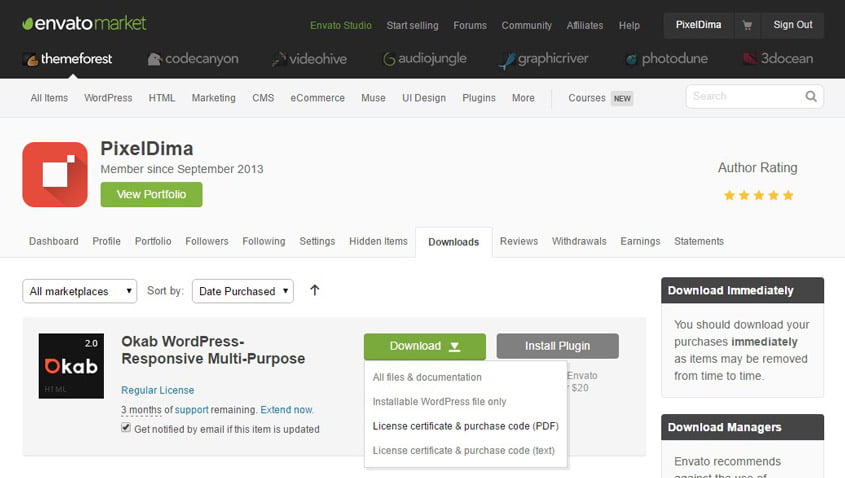This screenshot has width=845, height=478.
Task: Browse the CMS category
Action: [x=263, y=98]
